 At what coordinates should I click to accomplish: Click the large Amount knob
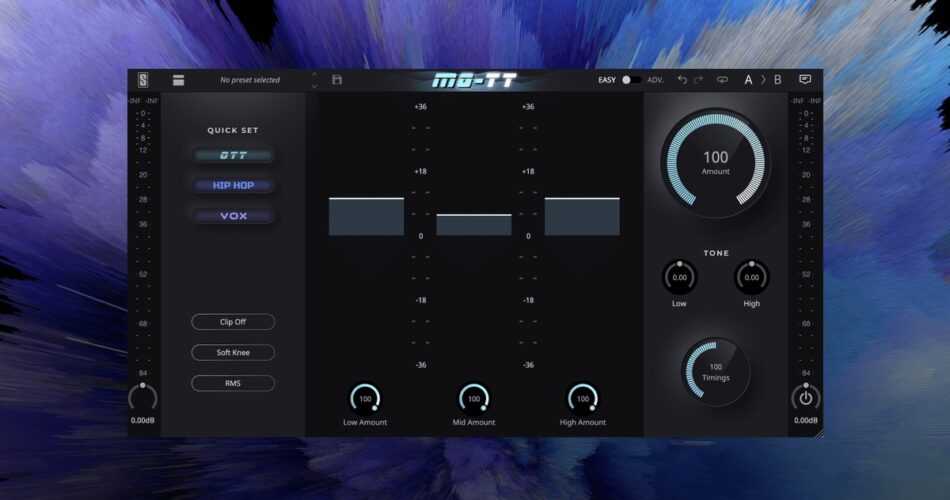(x=715, y=162)
